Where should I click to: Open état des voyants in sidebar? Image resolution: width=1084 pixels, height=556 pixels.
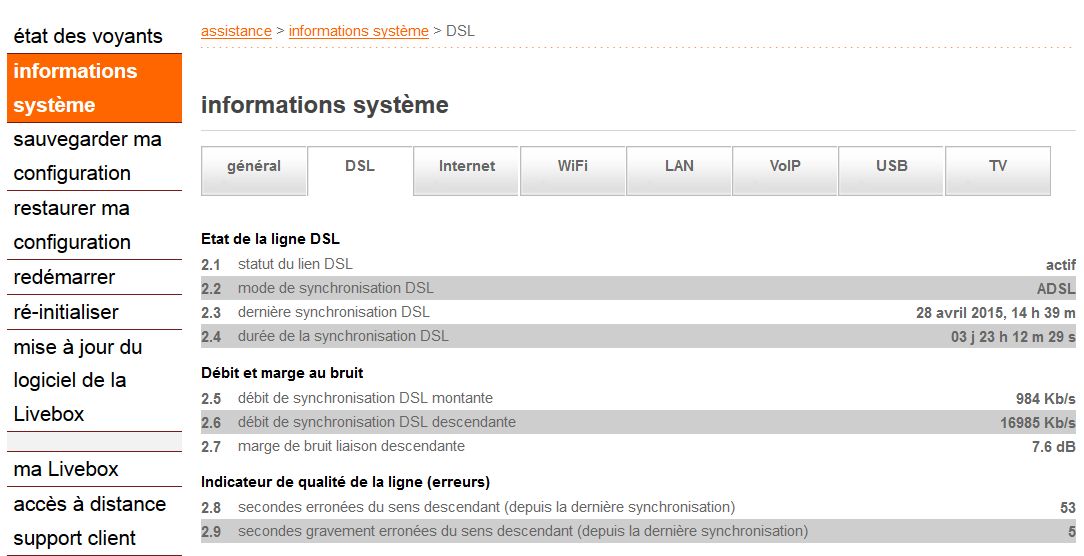(88, 36)
